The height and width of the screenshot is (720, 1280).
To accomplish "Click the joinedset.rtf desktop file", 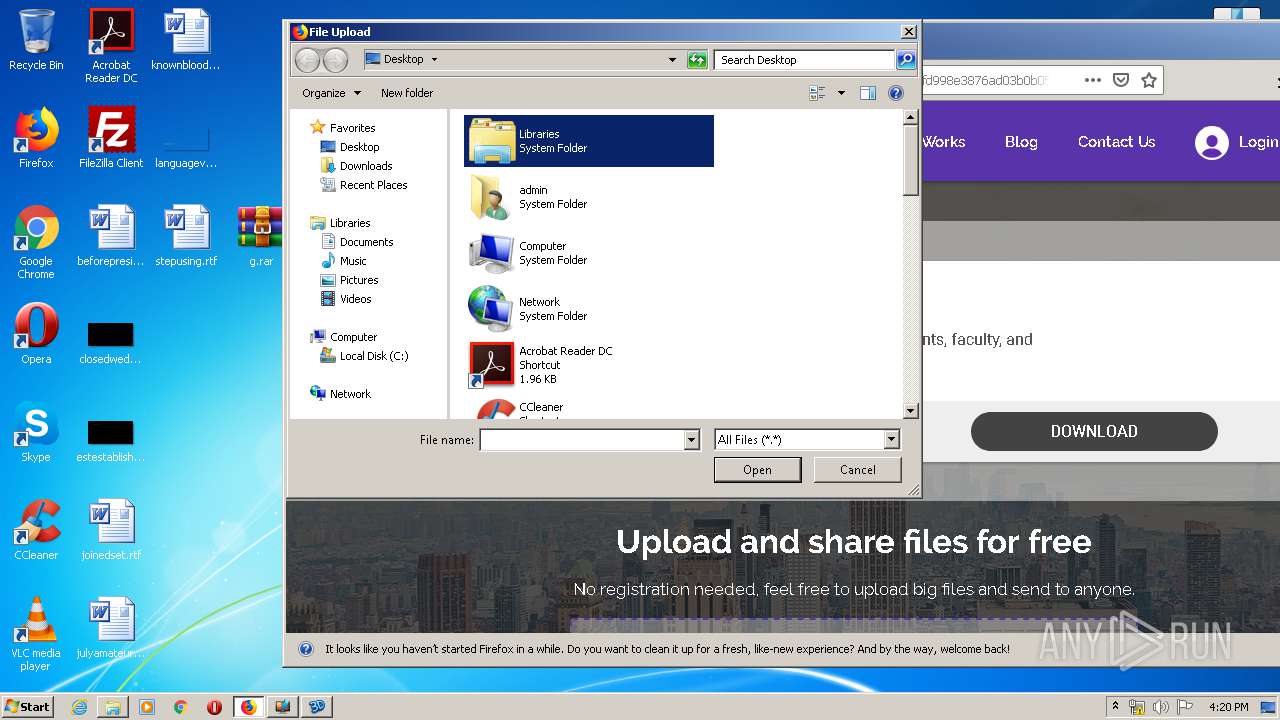I will (x=111, y=530).
